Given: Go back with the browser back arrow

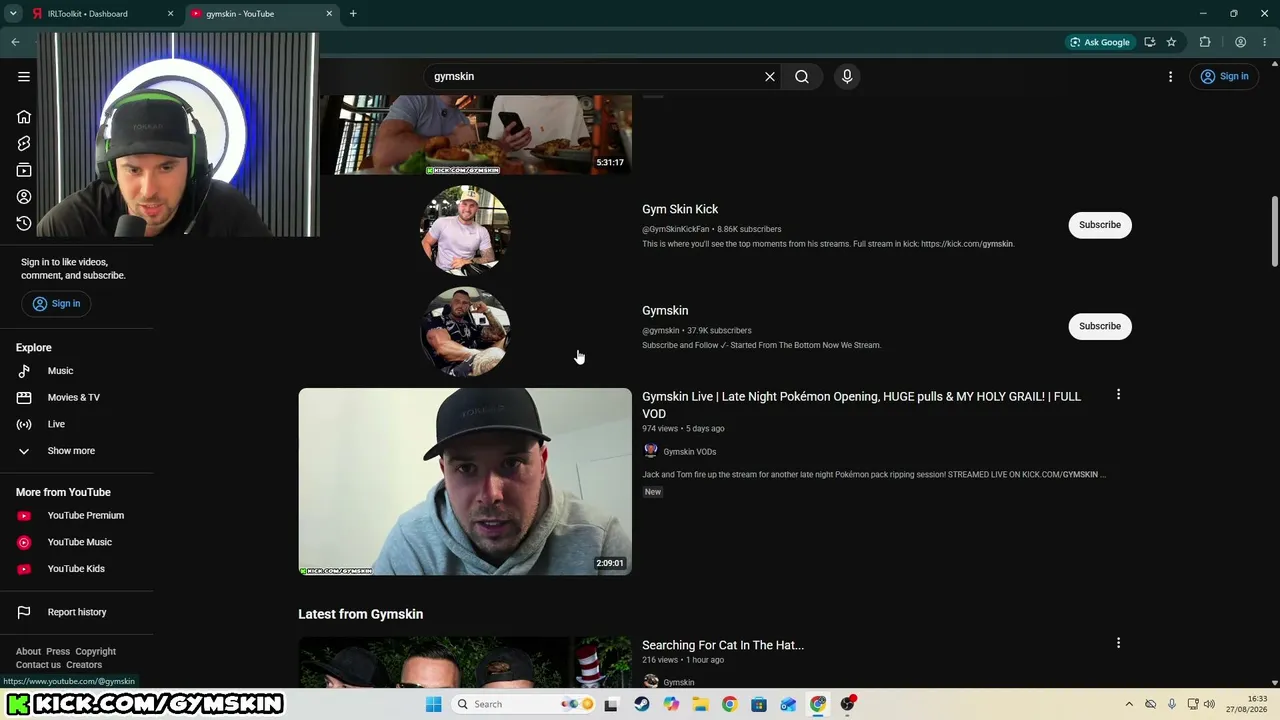Looking at the screenshot, I should pos(15,42).
